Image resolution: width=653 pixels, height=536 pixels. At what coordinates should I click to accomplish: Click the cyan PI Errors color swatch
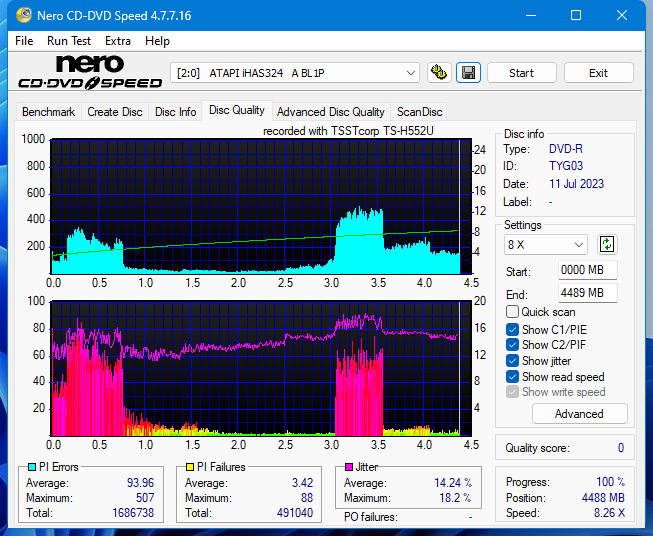coord(32,467)
